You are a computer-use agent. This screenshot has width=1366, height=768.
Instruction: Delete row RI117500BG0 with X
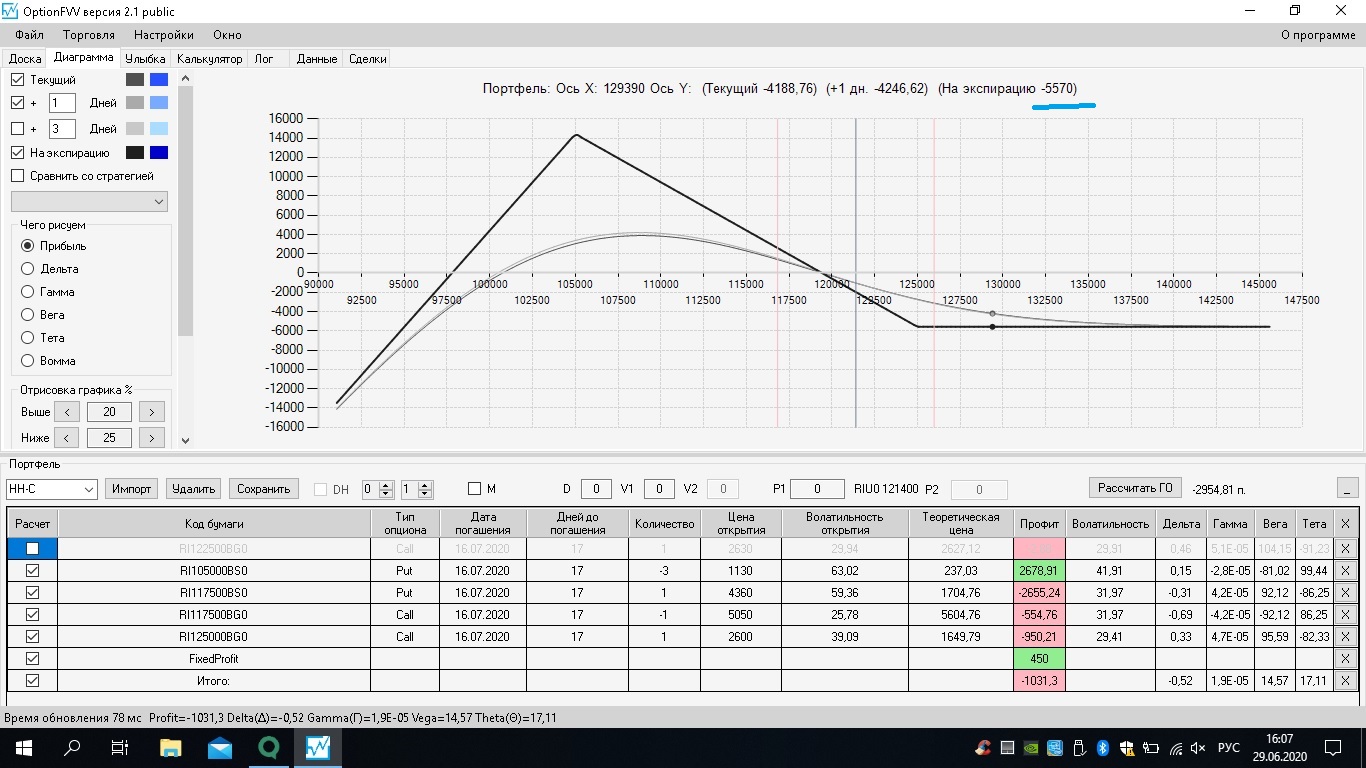coord(1345,615)
